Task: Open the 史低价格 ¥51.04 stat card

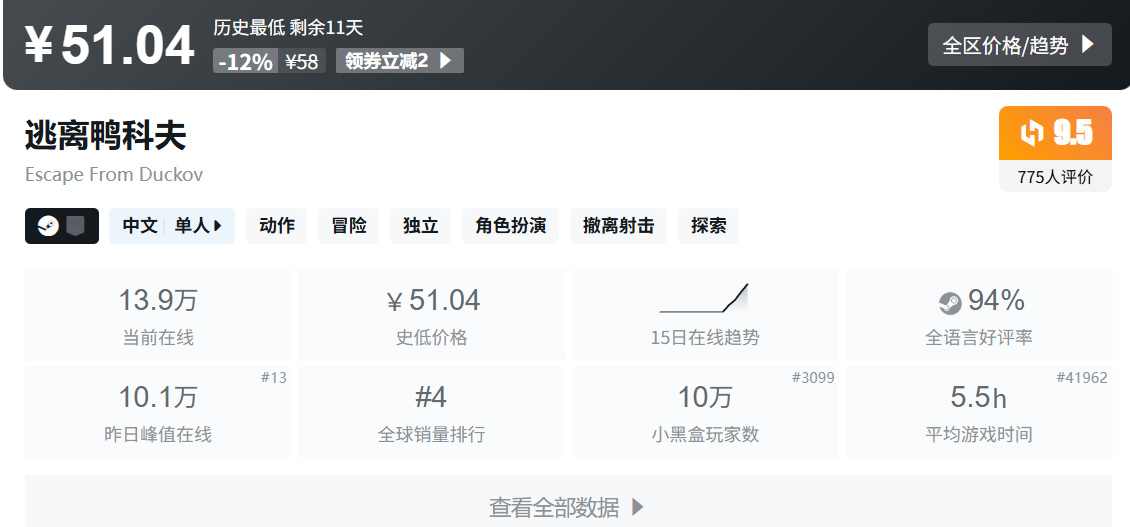Action: point(431,315)
